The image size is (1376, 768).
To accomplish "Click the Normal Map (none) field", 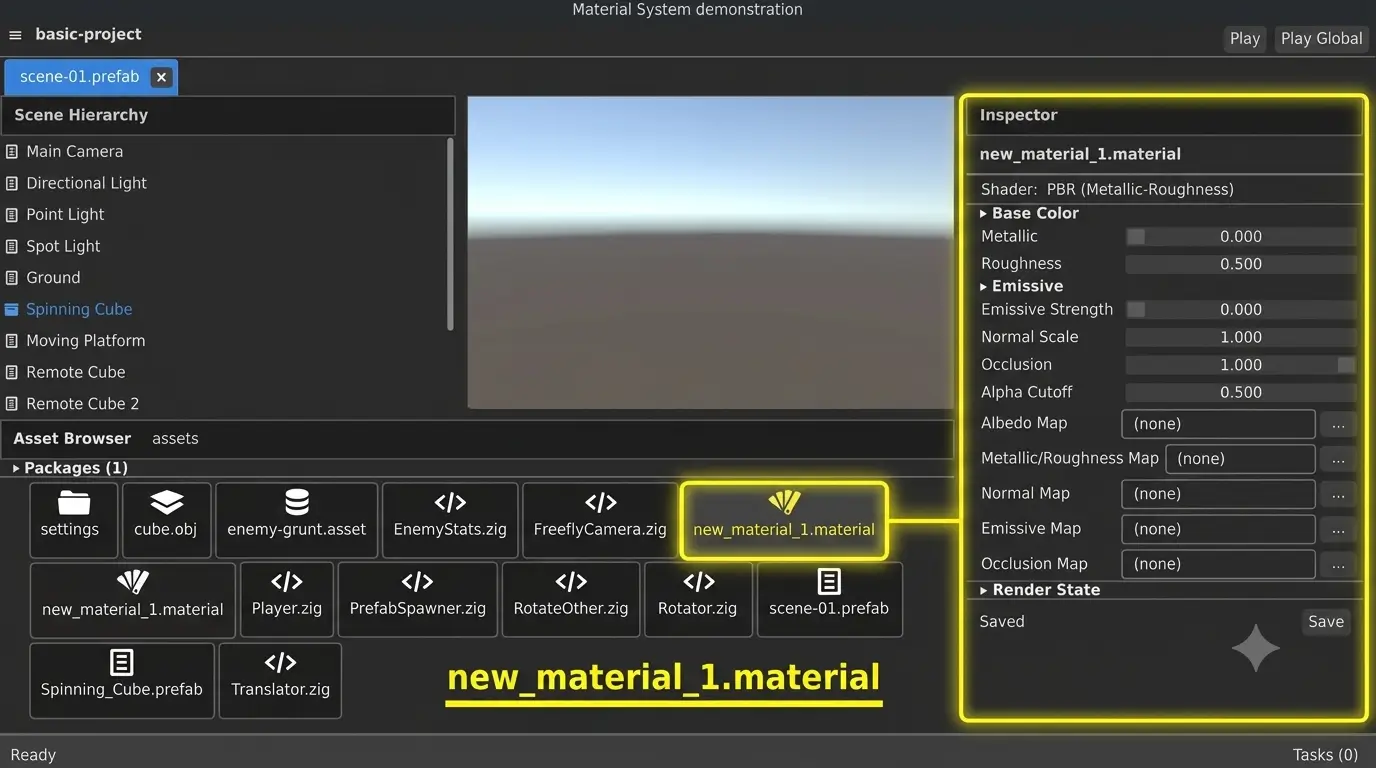I will [1218, 494].
